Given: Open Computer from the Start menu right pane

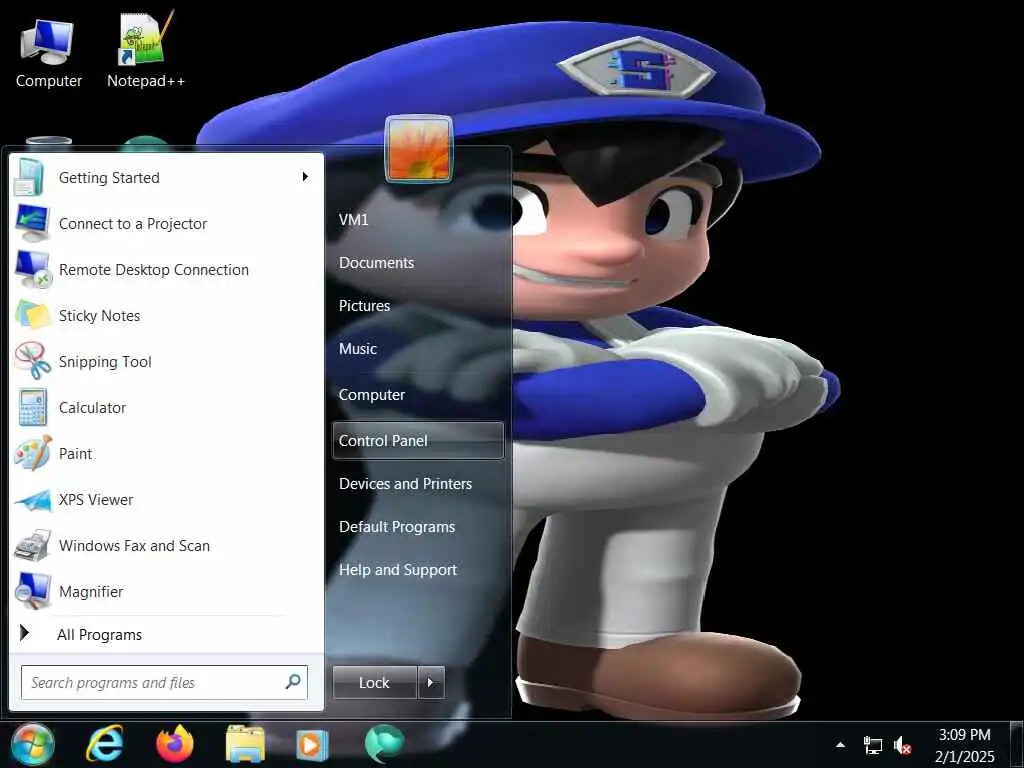Looking at the screenshot, I should [372, 394].
